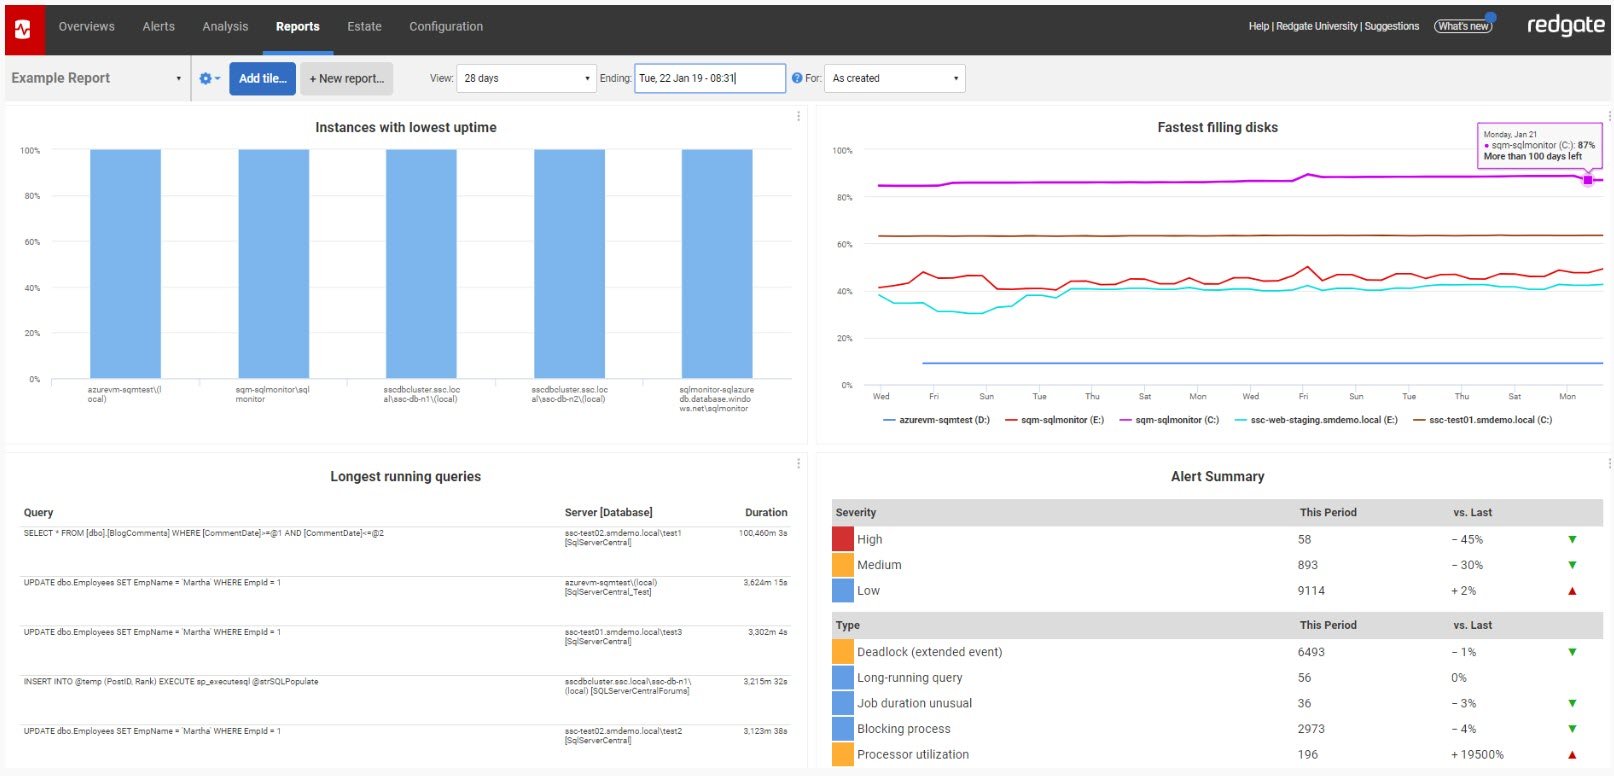
Task: Click the sqlmonitor-sqlazuredb uptime bar
Action: click(x=717, y=264)
